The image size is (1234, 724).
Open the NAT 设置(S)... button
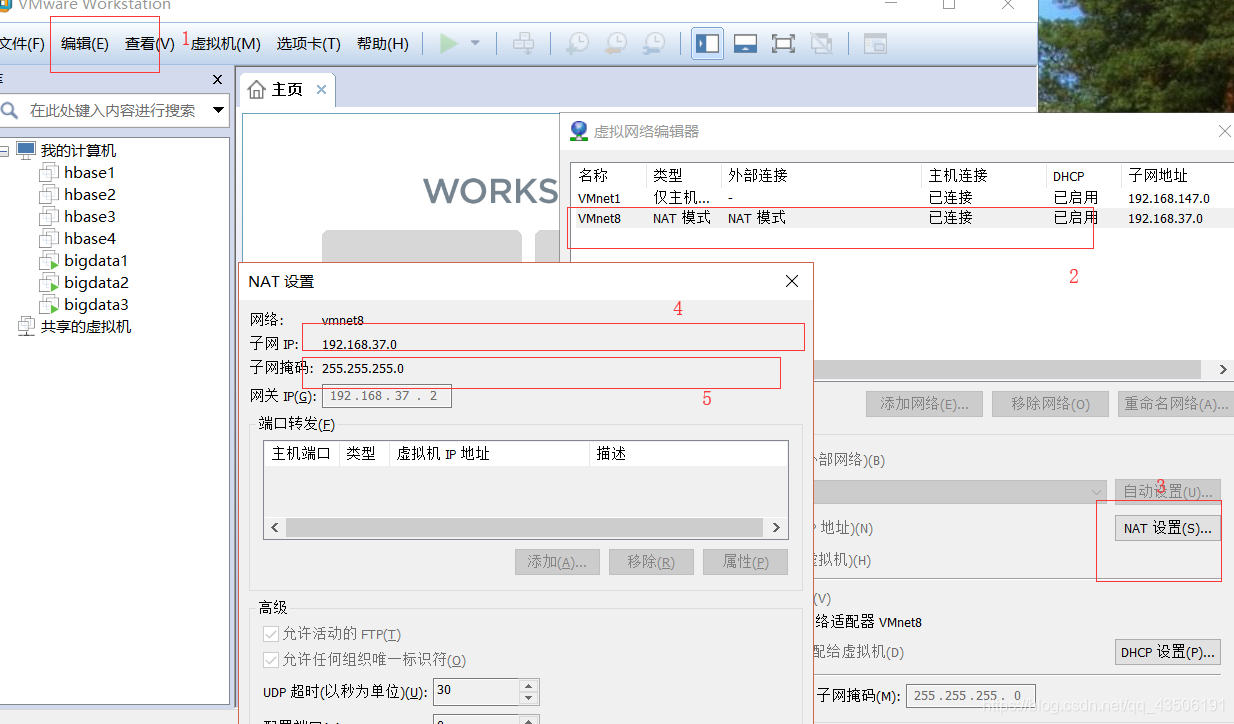1167,528
